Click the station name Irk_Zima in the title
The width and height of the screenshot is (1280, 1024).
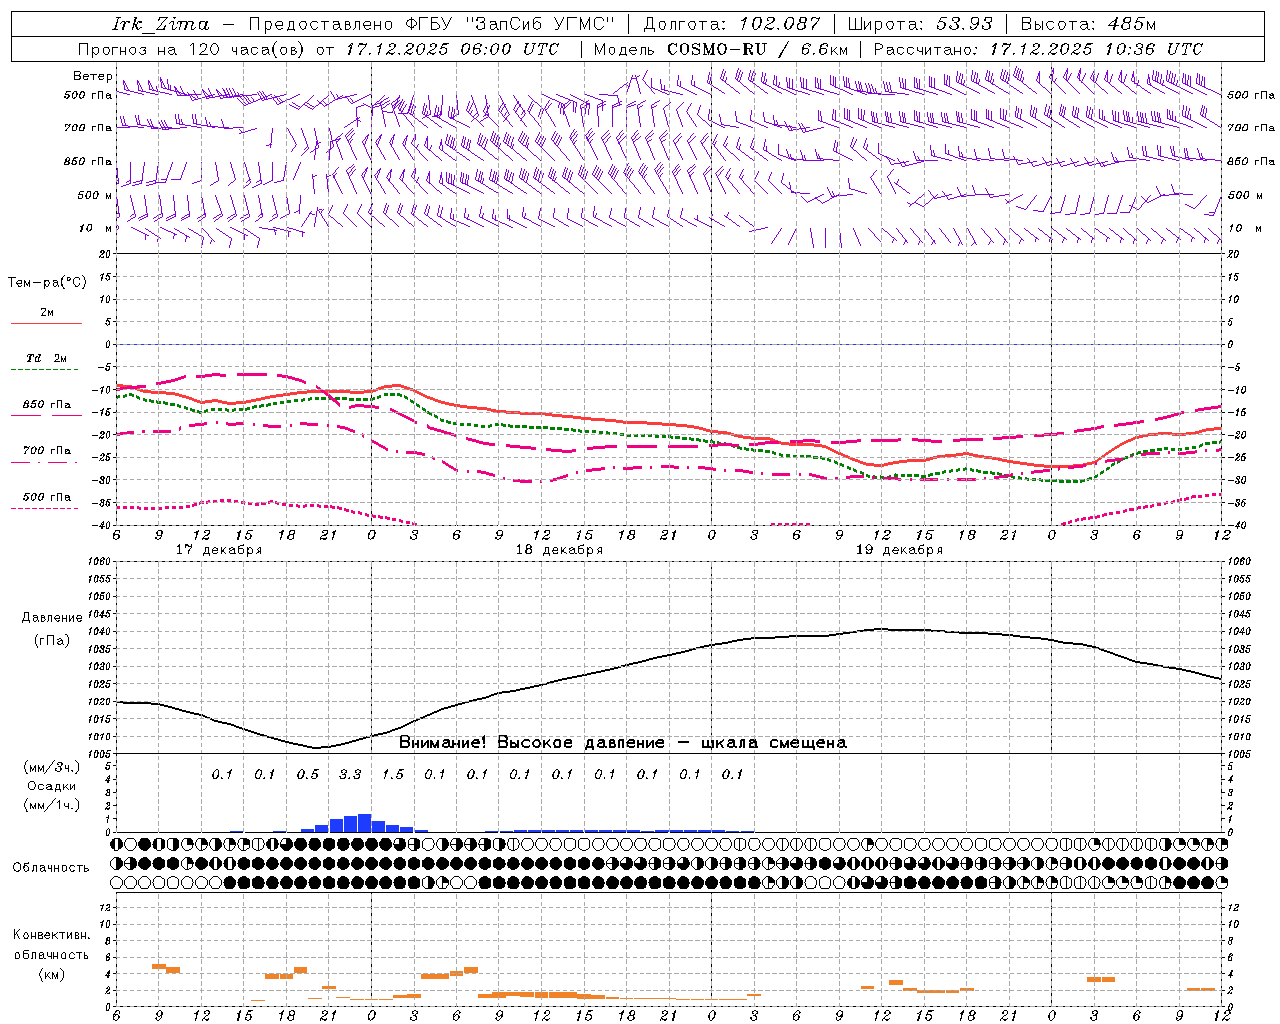point(161,24)
